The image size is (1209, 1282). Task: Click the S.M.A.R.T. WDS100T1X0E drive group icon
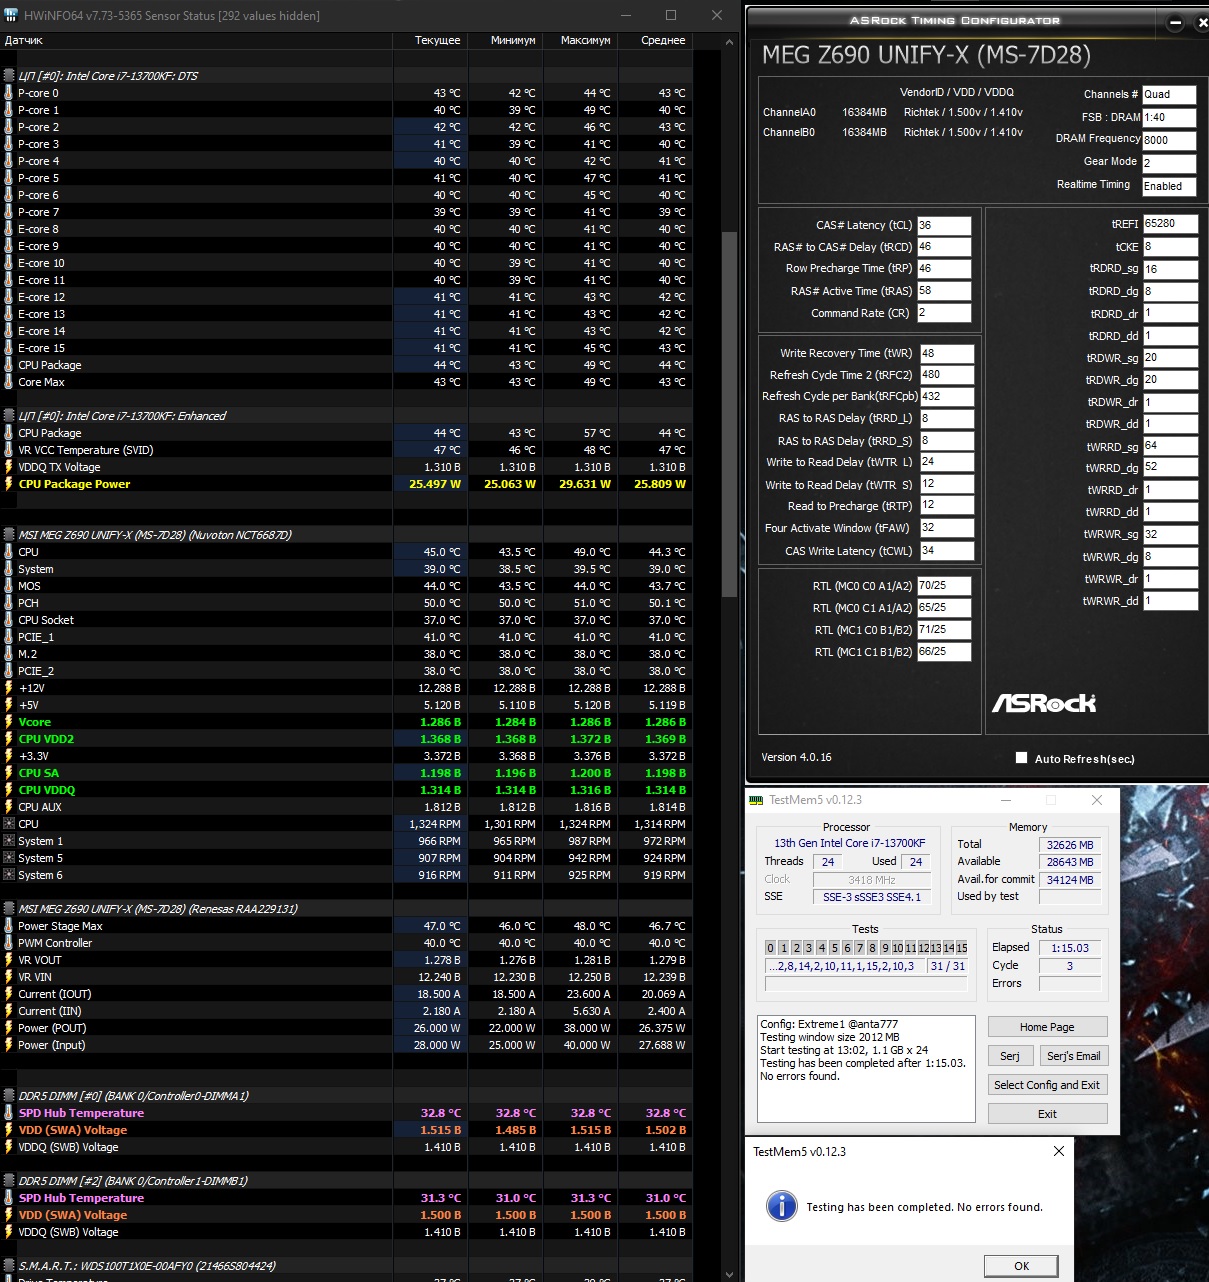9,1266
